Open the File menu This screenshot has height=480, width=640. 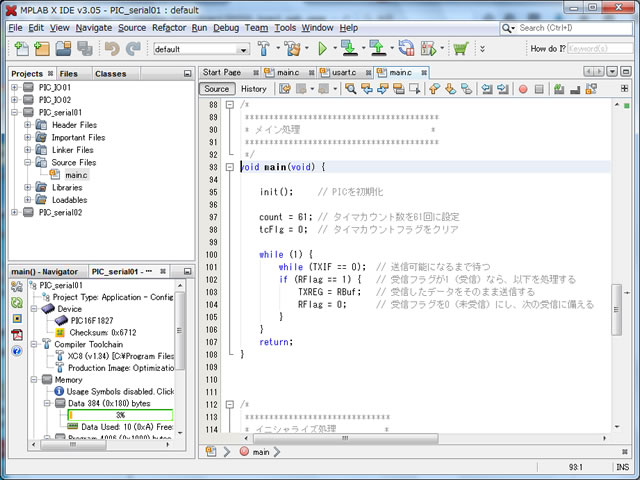click(15, 28)
